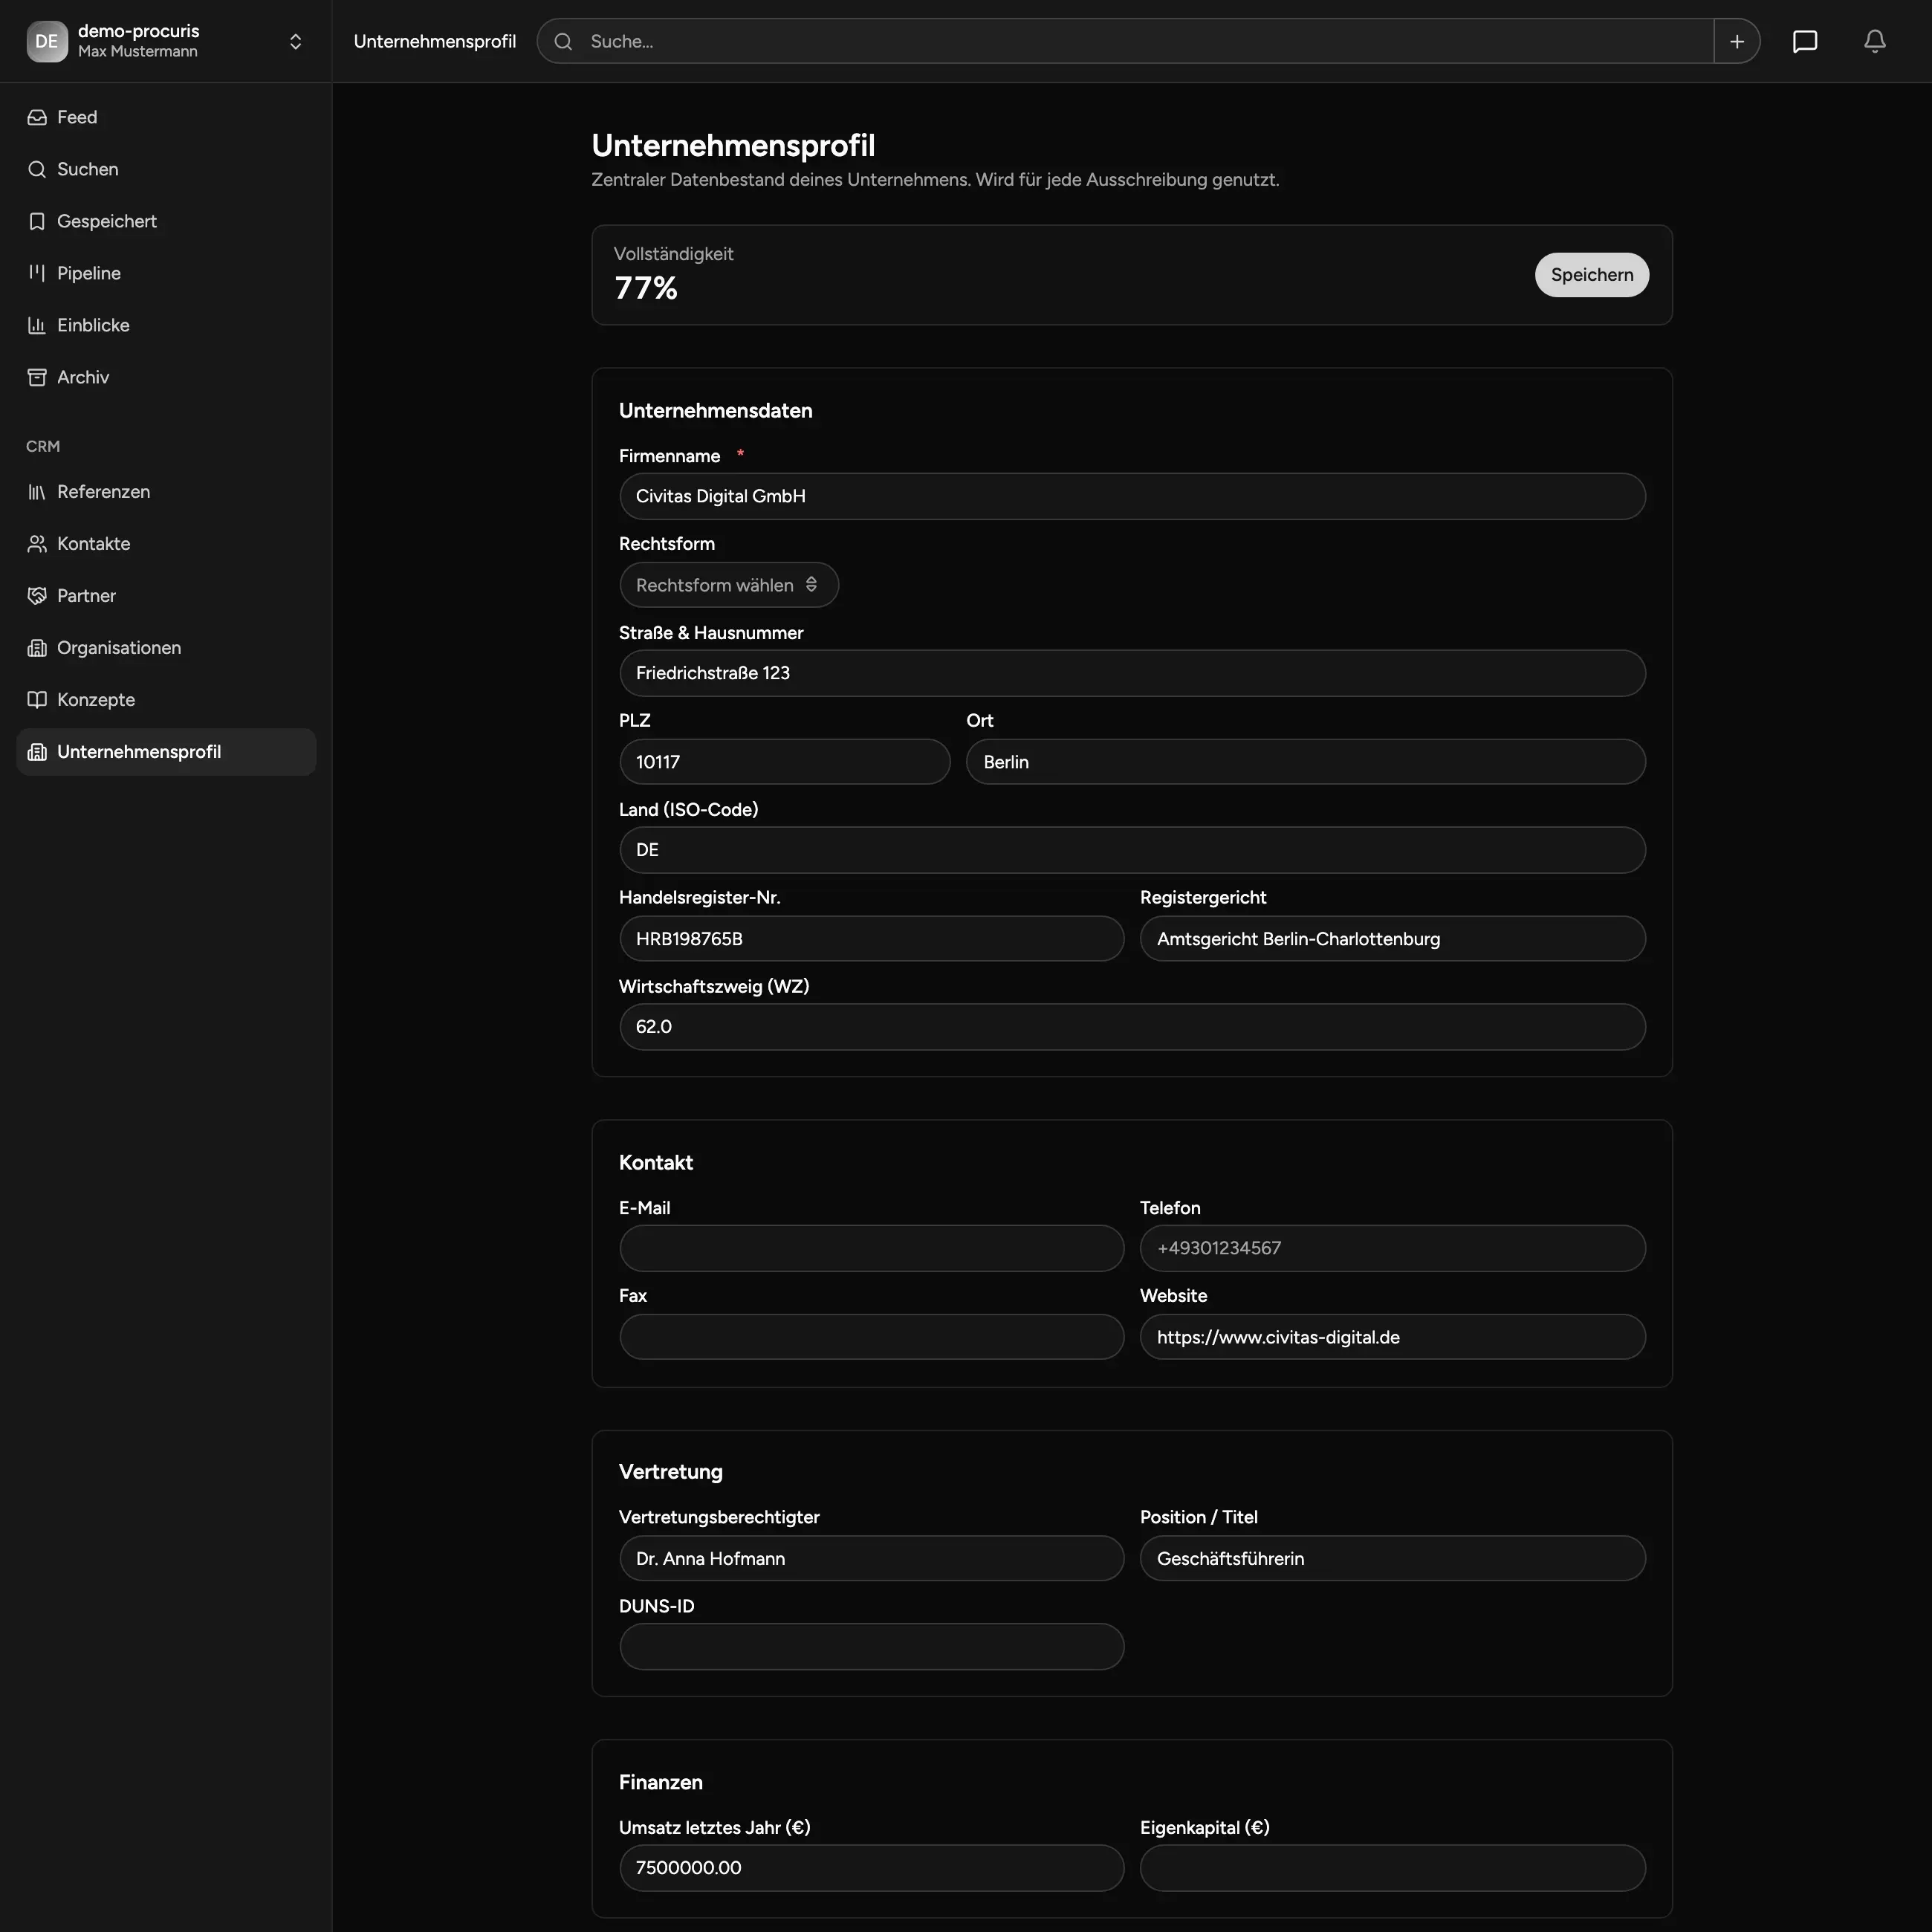Click the Vertretungsberechtigter field
This screenshot has width=1932, height=1932.
tap(871, 1558)
